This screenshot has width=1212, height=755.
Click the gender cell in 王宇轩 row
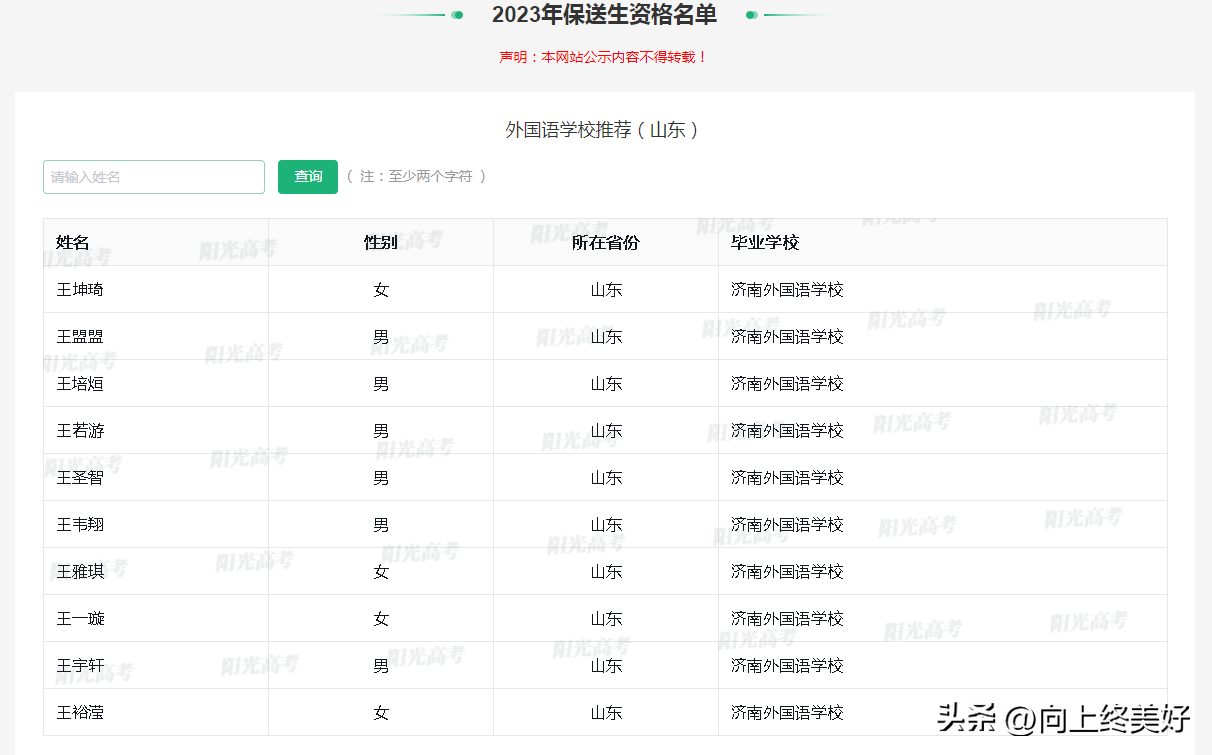(381, 666)
